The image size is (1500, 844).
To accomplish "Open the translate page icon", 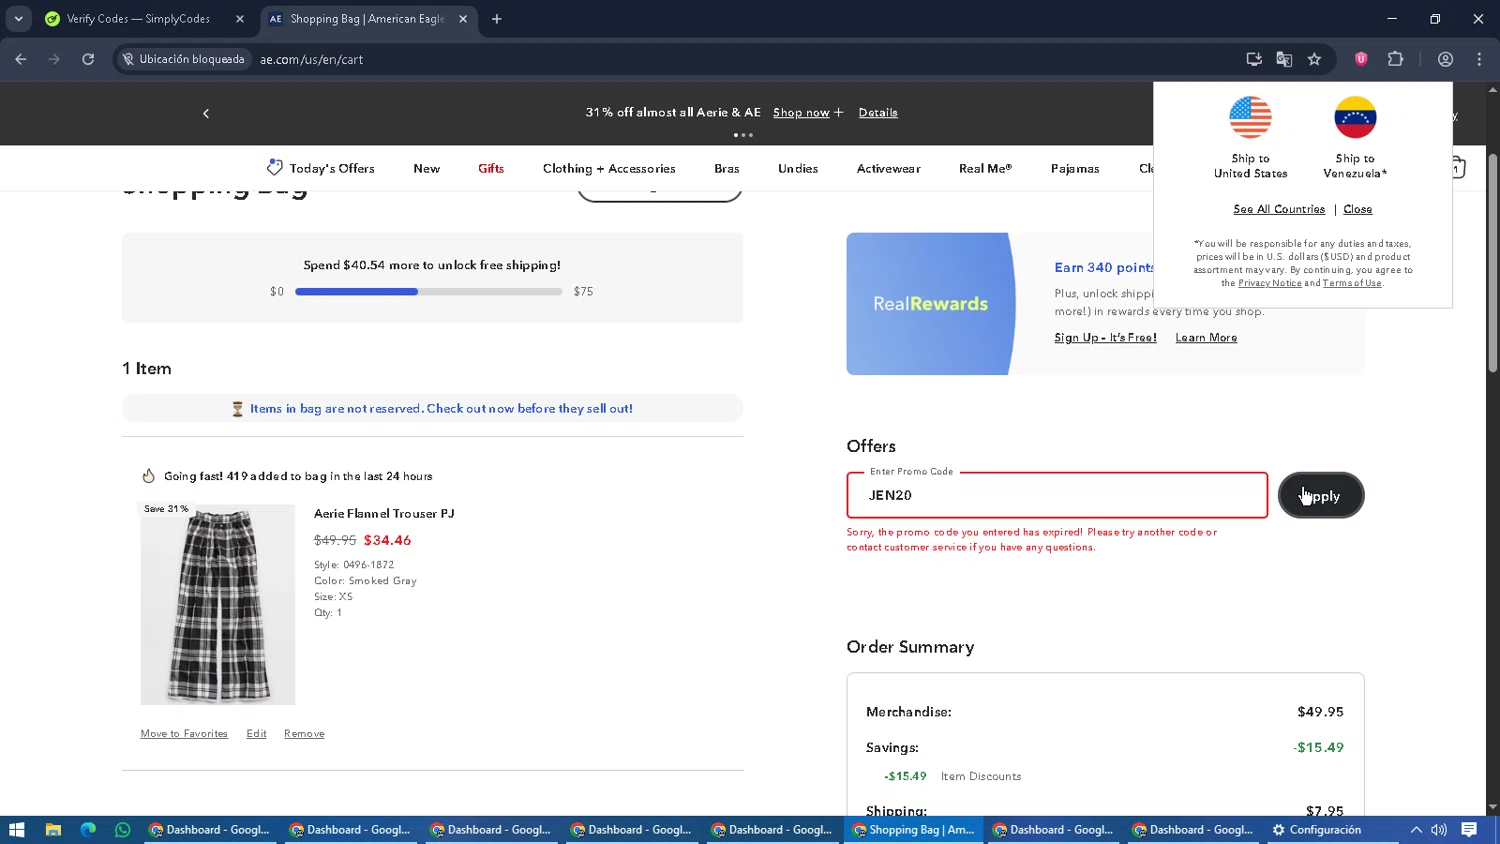I will 1285,59.
